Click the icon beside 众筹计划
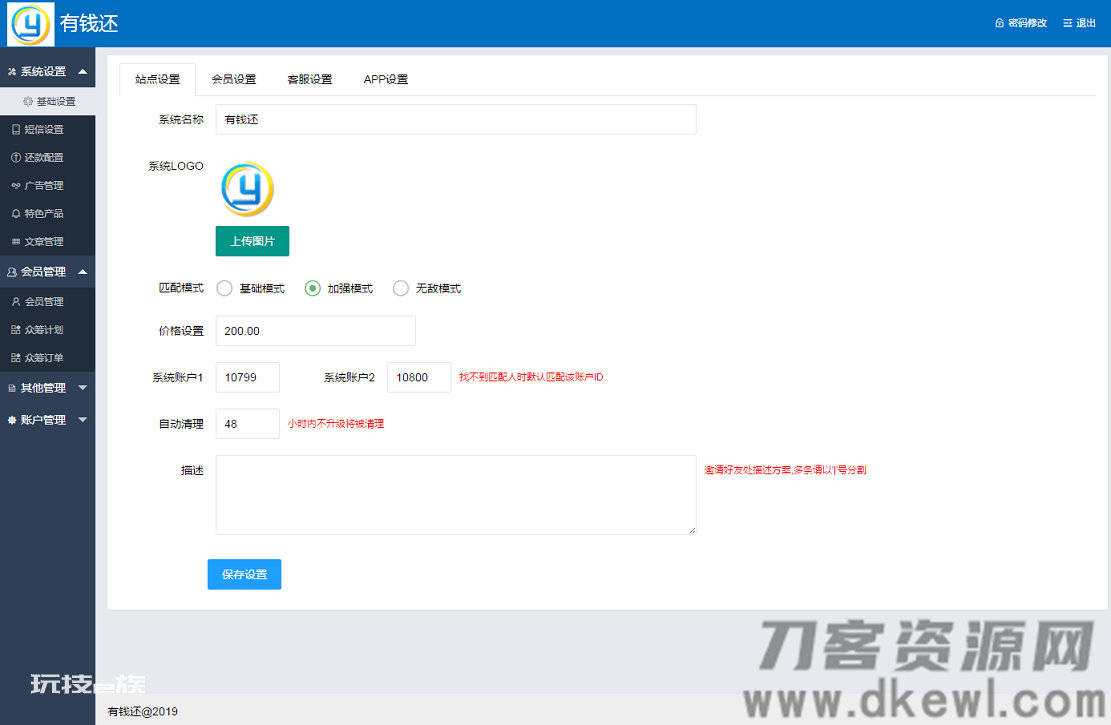This screenshot has width=1111, height=725. coord(16,330)
